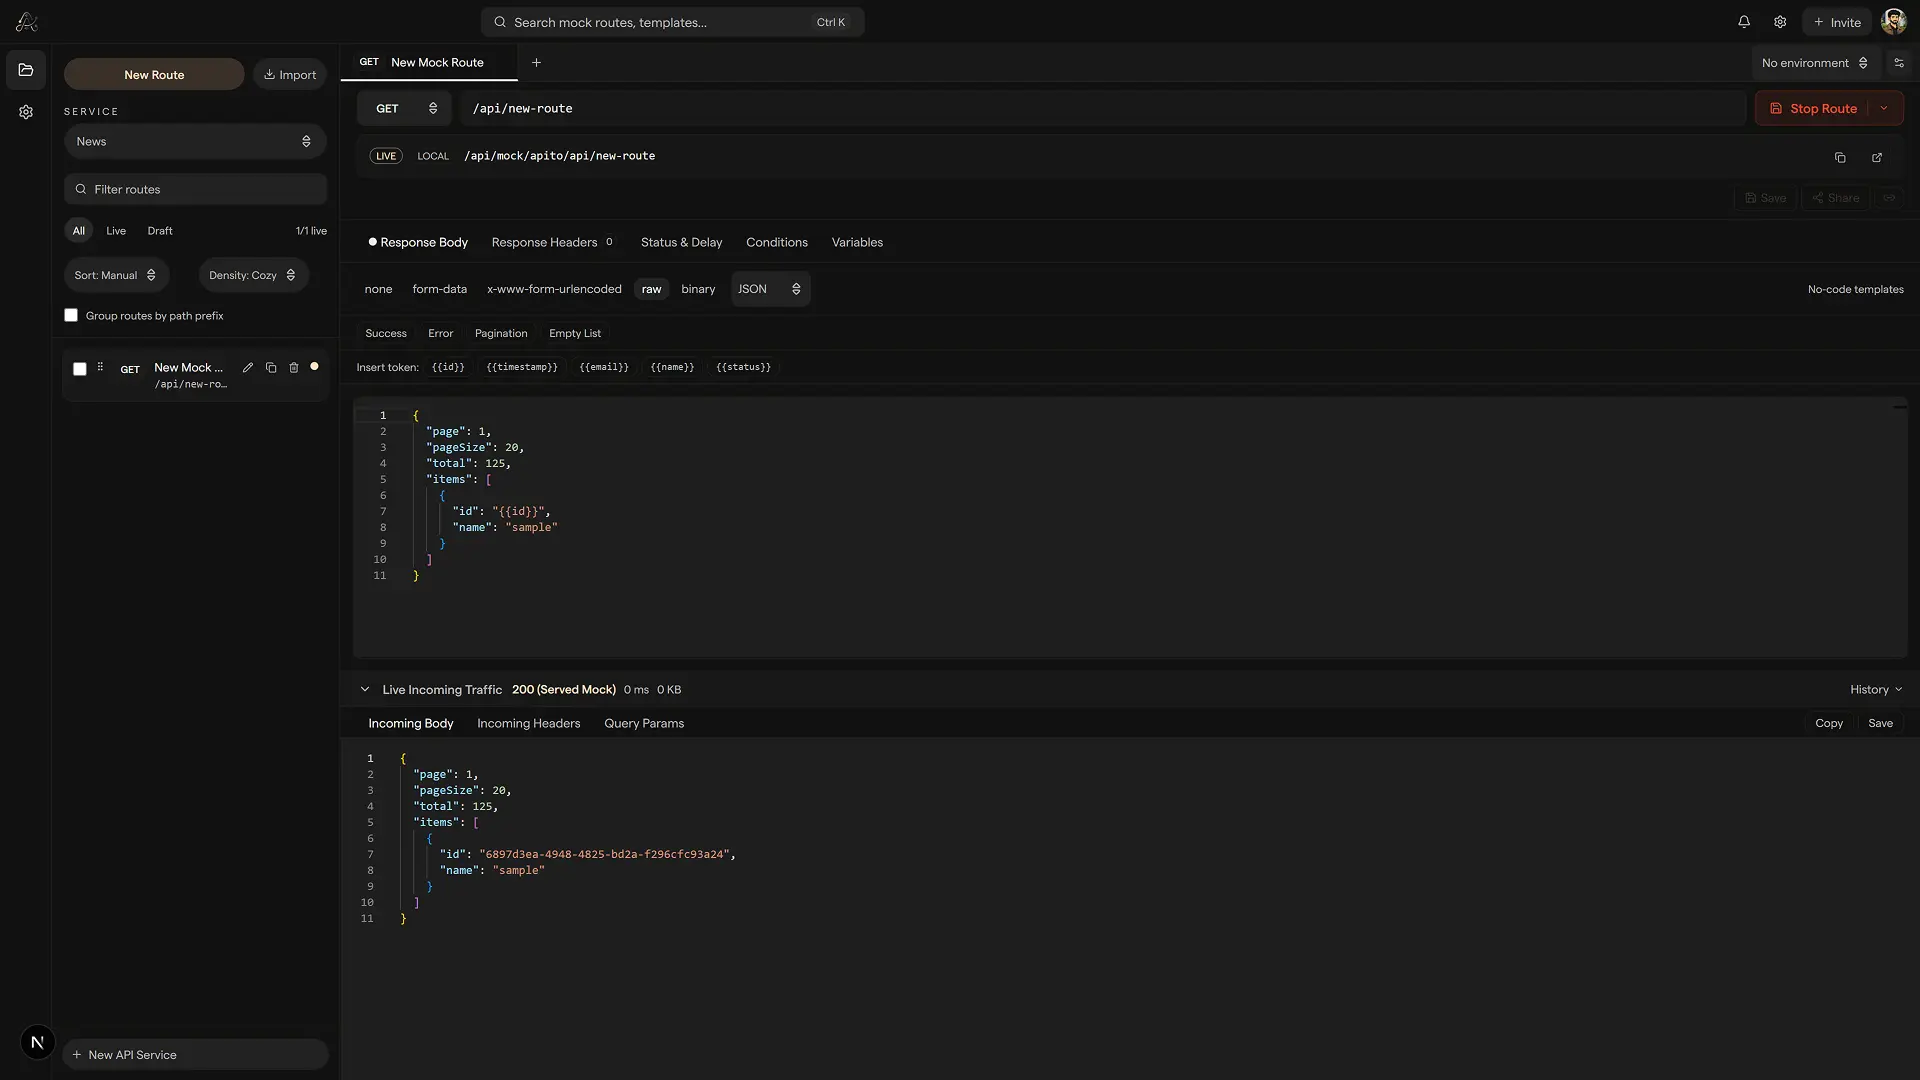Click the Stop Route button
1920x1080 pixels.
(1813, 108)
